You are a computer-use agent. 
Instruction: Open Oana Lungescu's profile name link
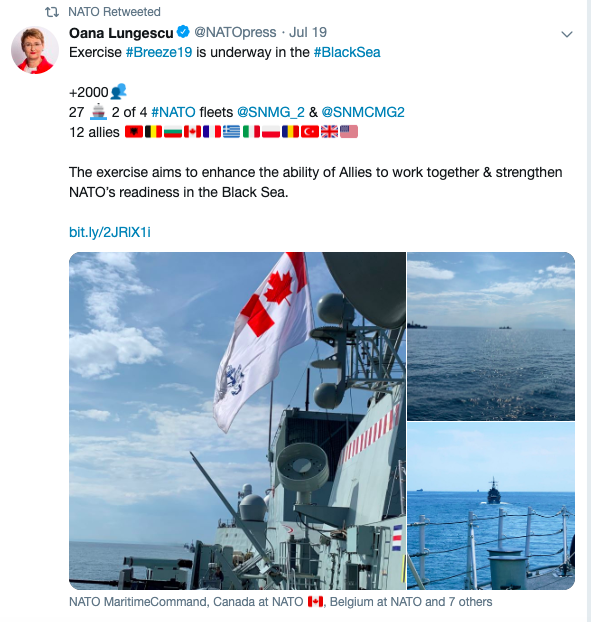coord(121,33)
